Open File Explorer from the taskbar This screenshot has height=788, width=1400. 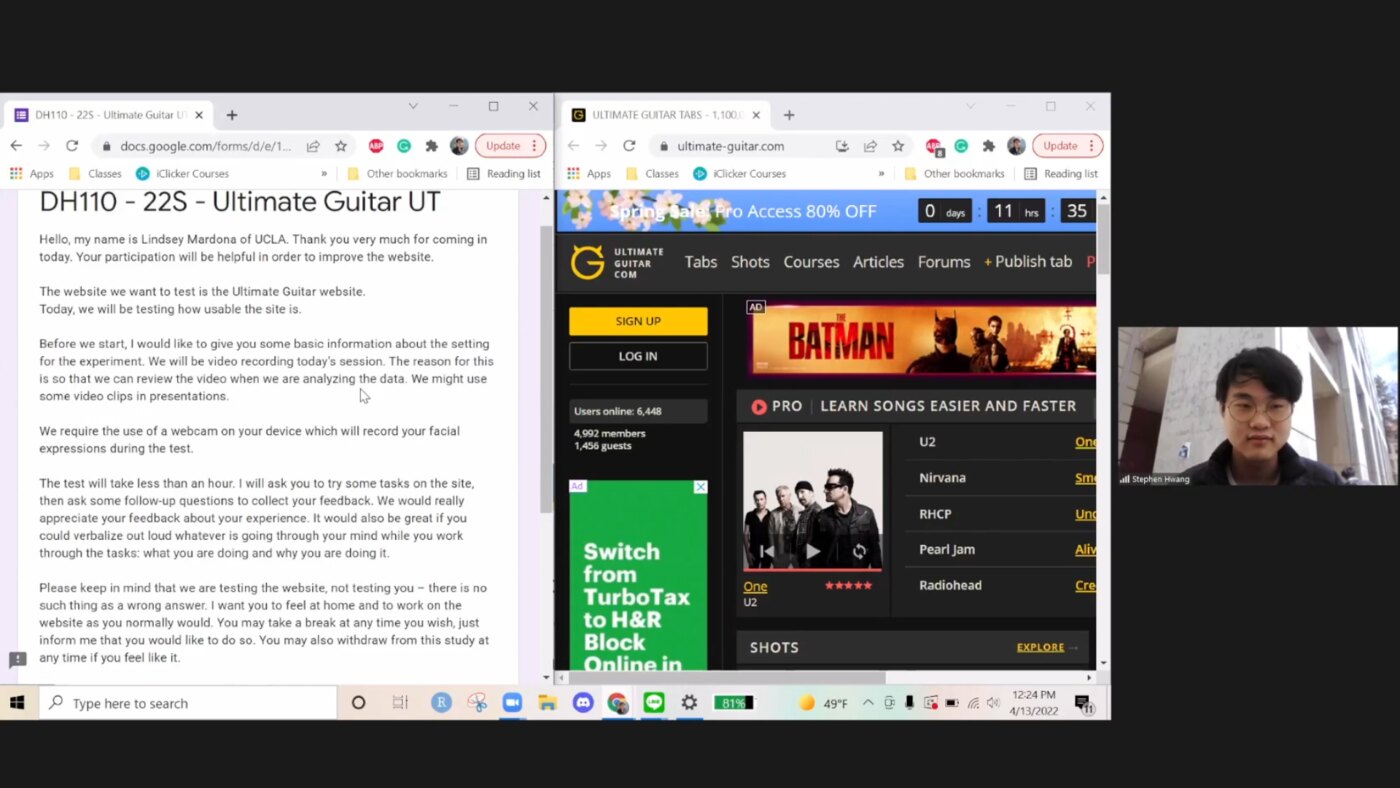click(547, 703)
